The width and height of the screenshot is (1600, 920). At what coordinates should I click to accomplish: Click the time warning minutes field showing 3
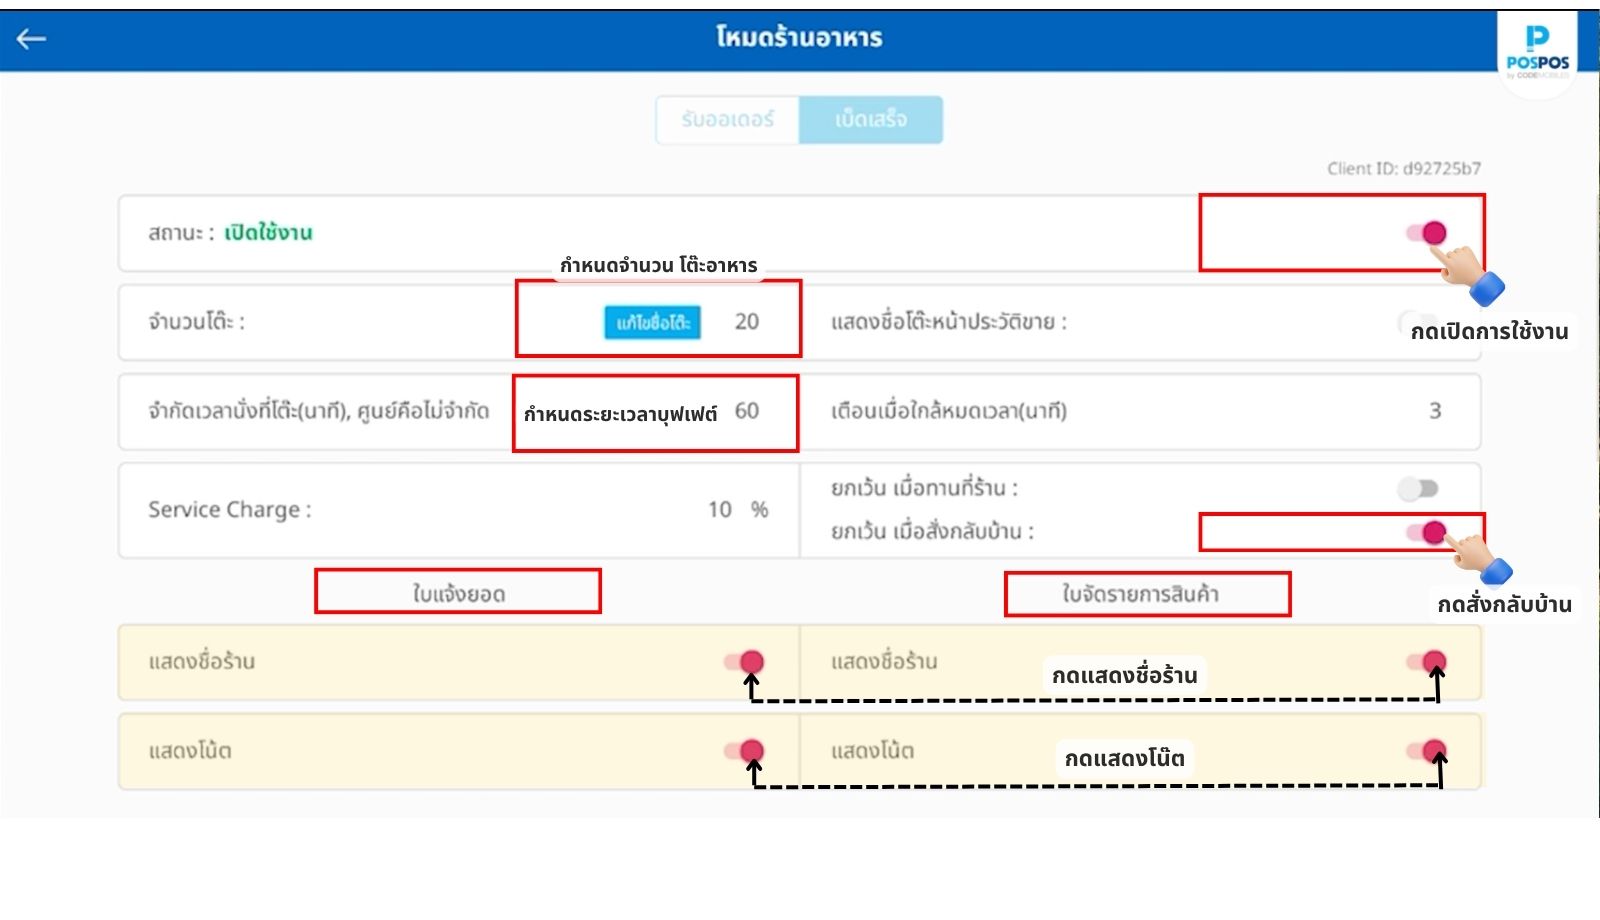pos(1434,411)
